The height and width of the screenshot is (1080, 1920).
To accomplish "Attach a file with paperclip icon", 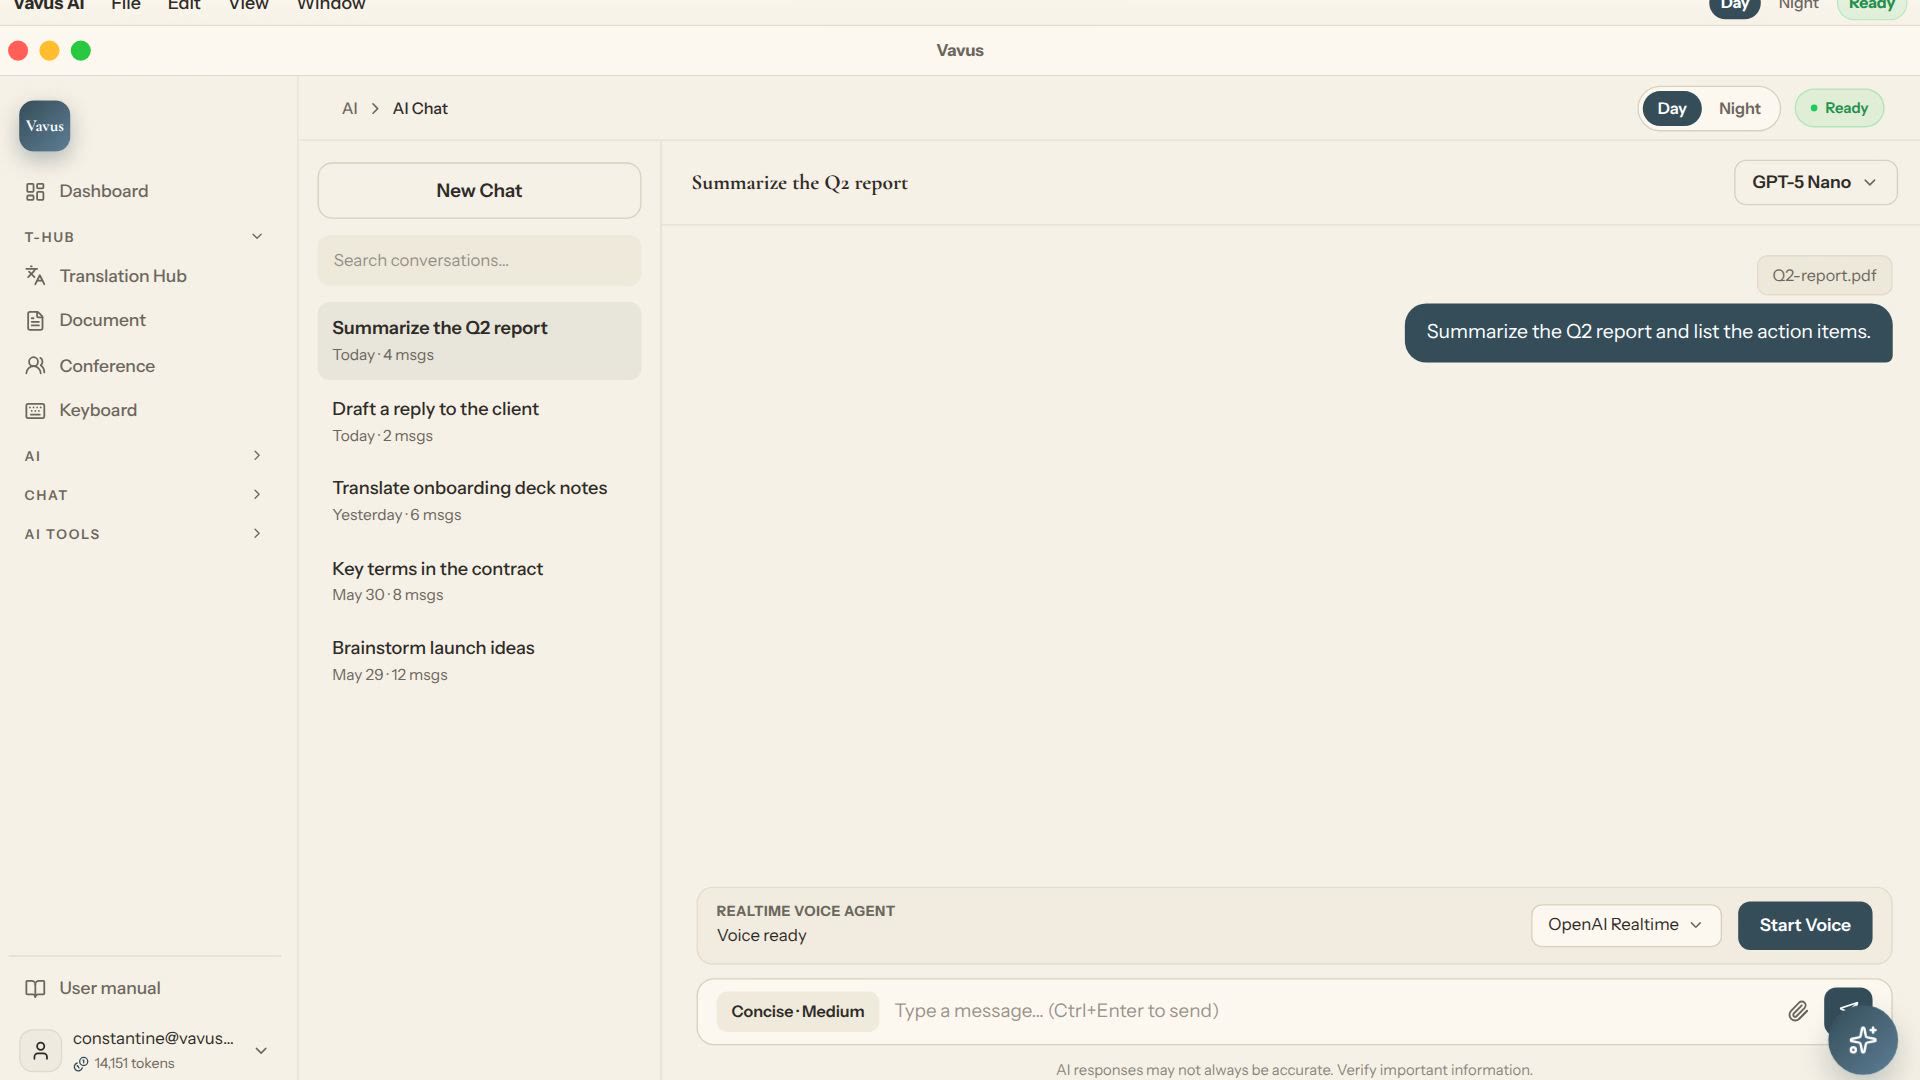I will point(1797,1011).
